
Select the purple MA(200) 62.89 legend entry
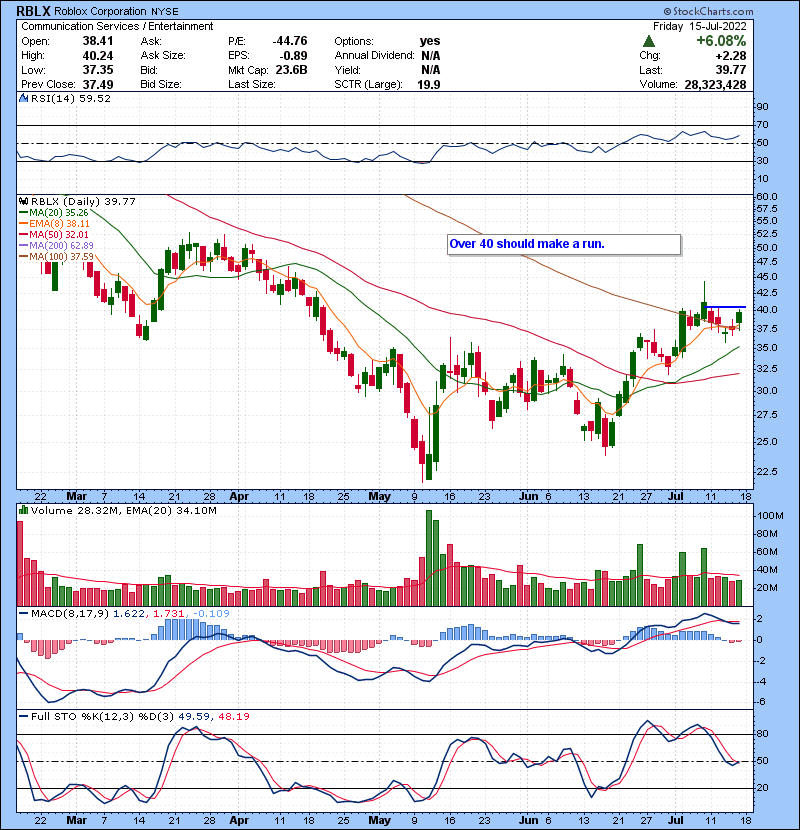pyautogui.click(x=62, y=246)
